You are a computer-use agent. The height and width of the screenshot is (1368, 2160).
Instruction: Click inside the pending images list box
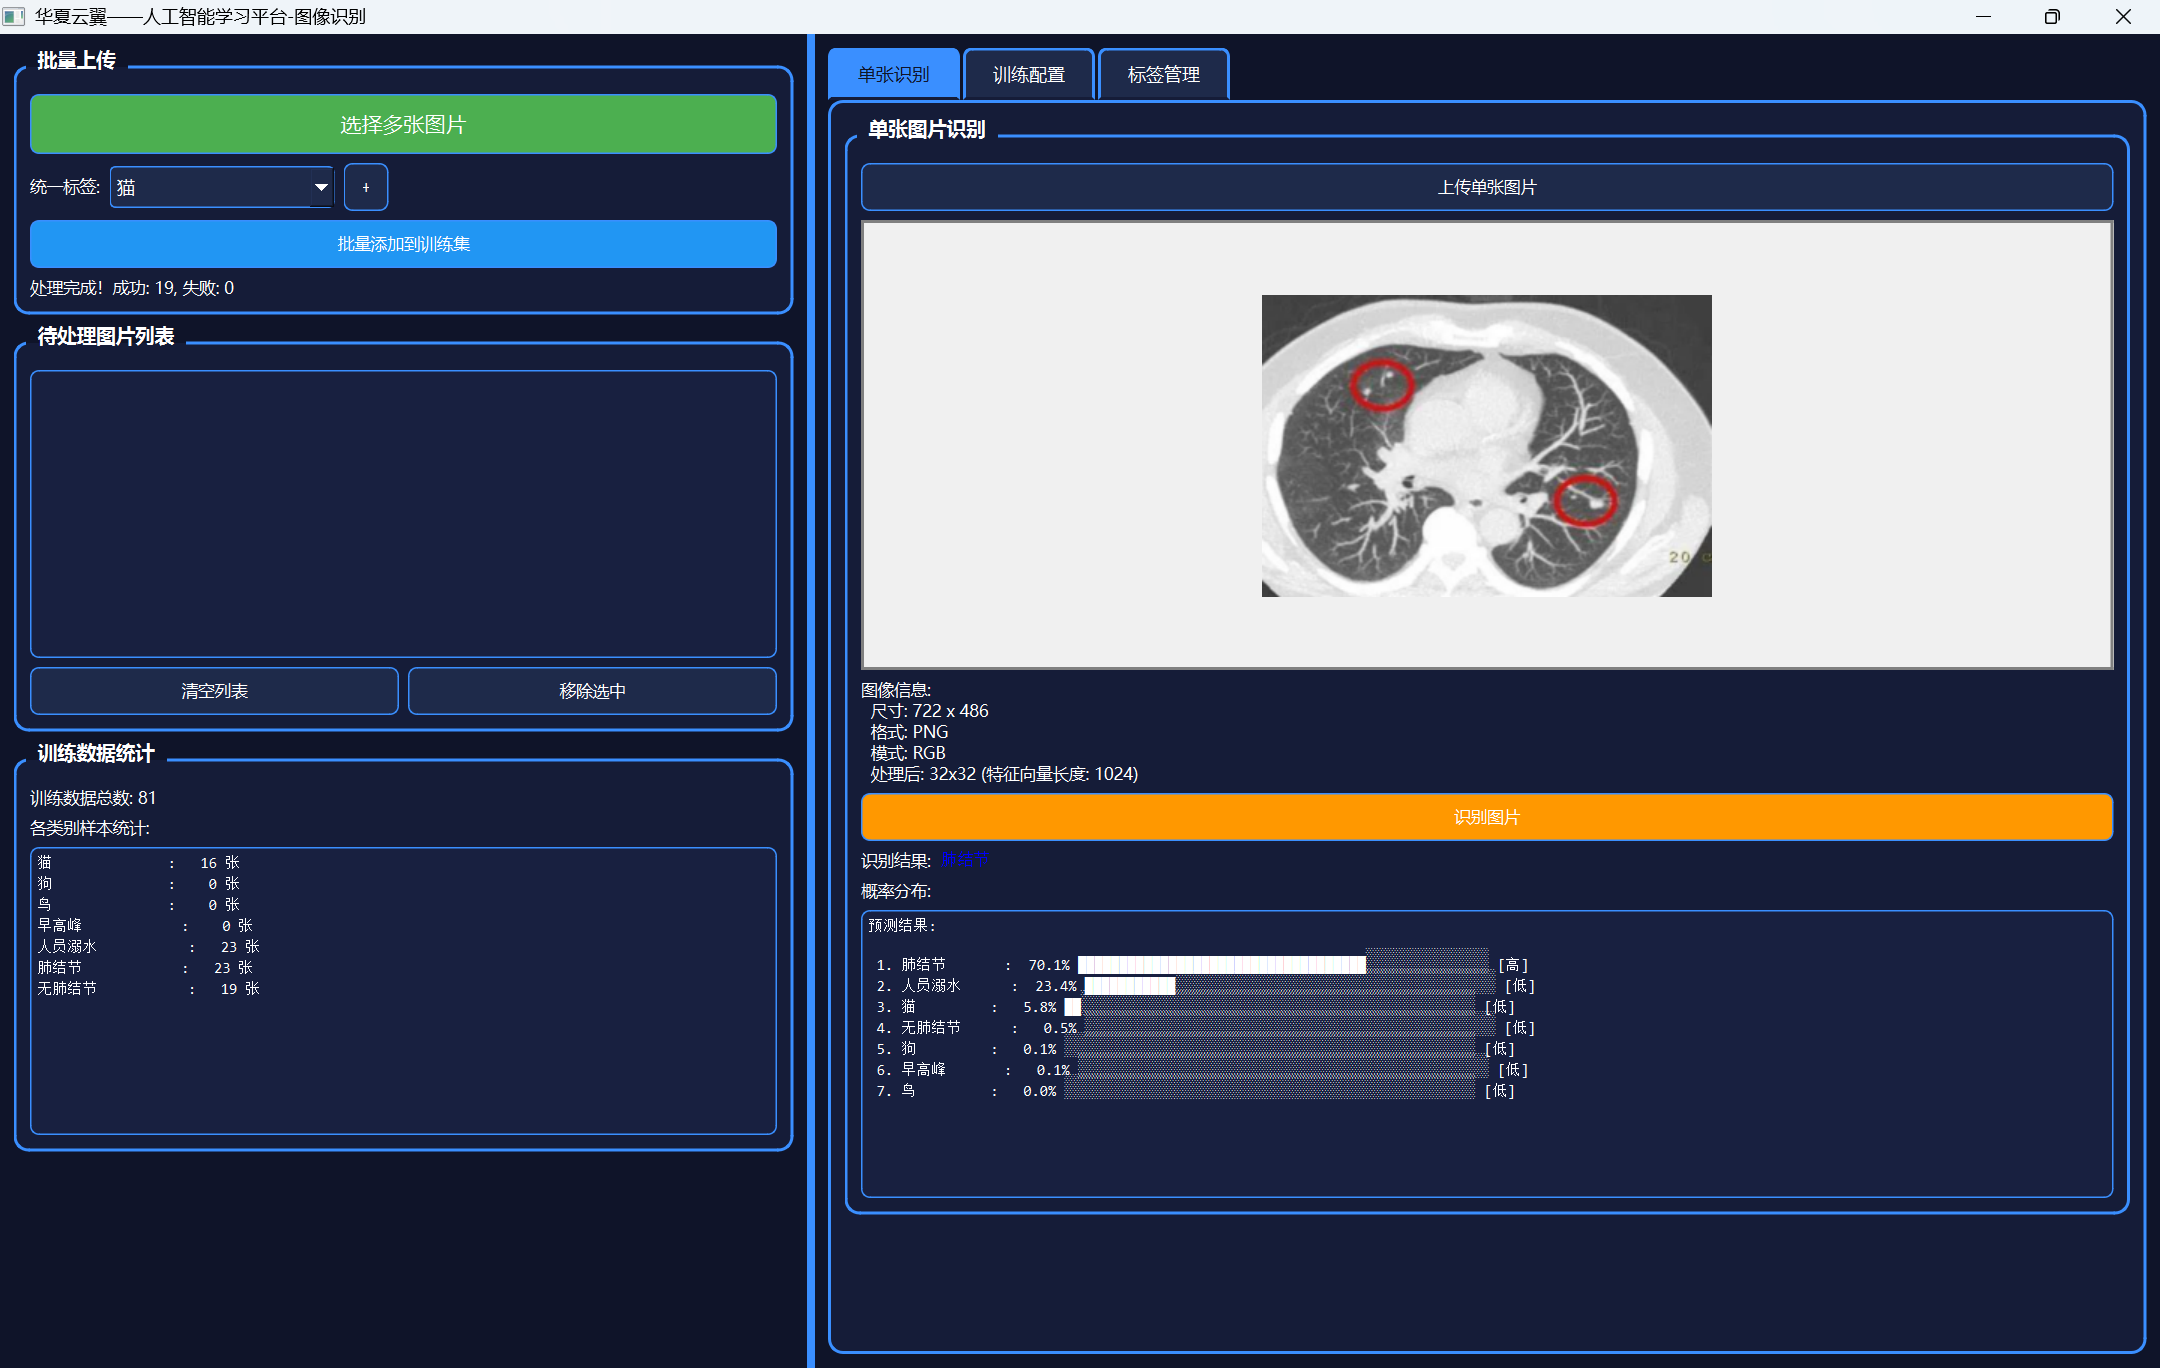pos(403,513)
